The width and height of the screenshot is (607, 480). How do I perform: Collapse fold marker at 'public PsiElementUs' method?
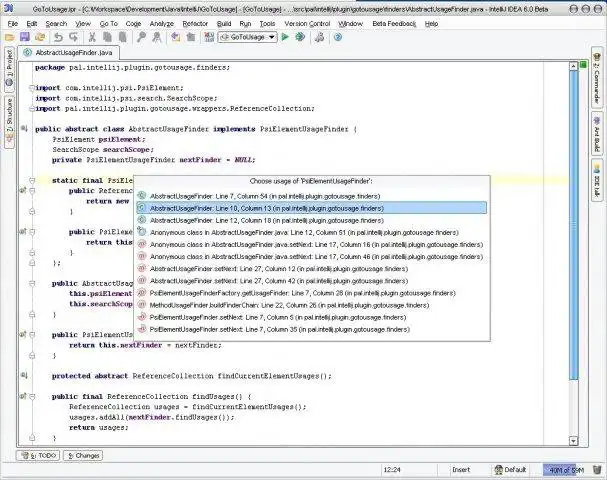(32, 334)
